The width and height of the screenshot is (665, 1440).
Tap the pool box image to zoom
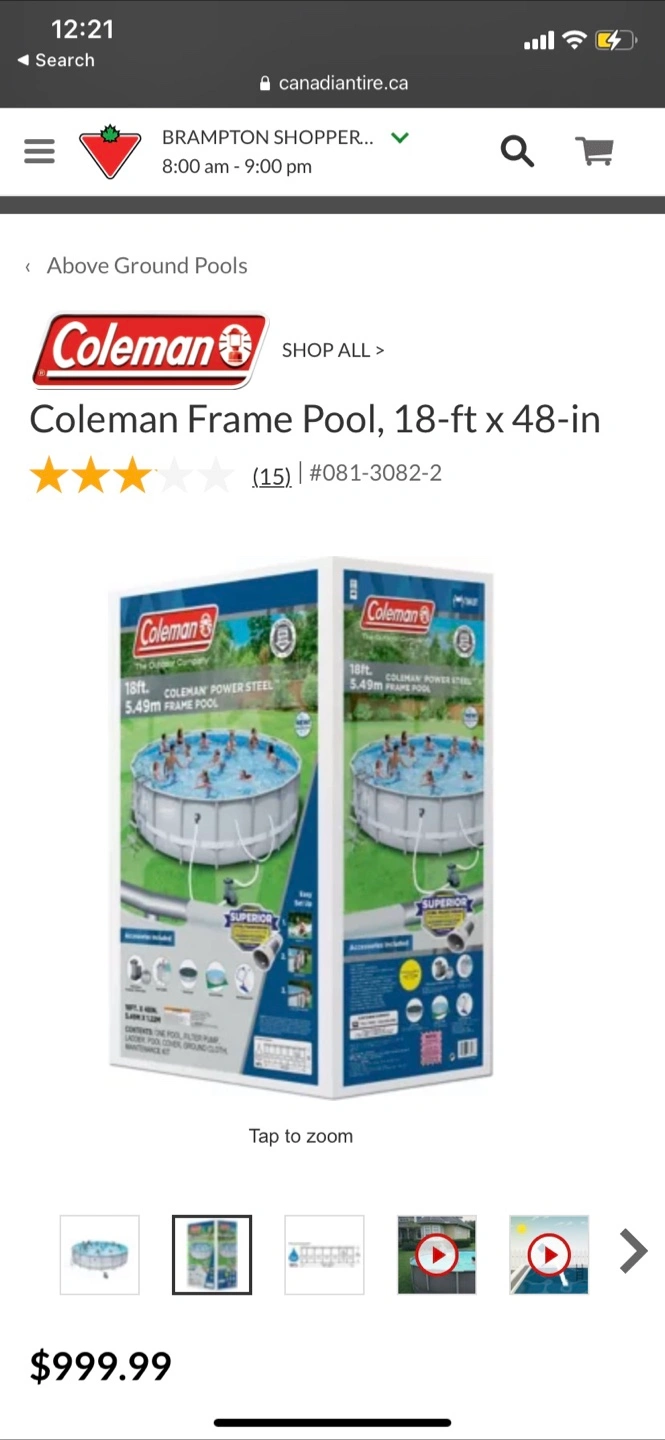[x=301, y=828]
